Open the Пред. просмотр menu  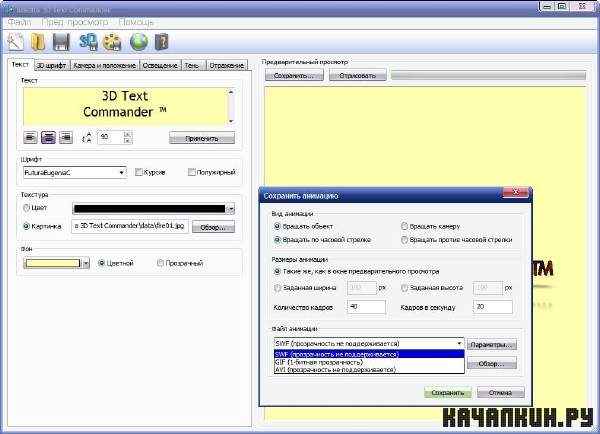(x=75, y=23)
